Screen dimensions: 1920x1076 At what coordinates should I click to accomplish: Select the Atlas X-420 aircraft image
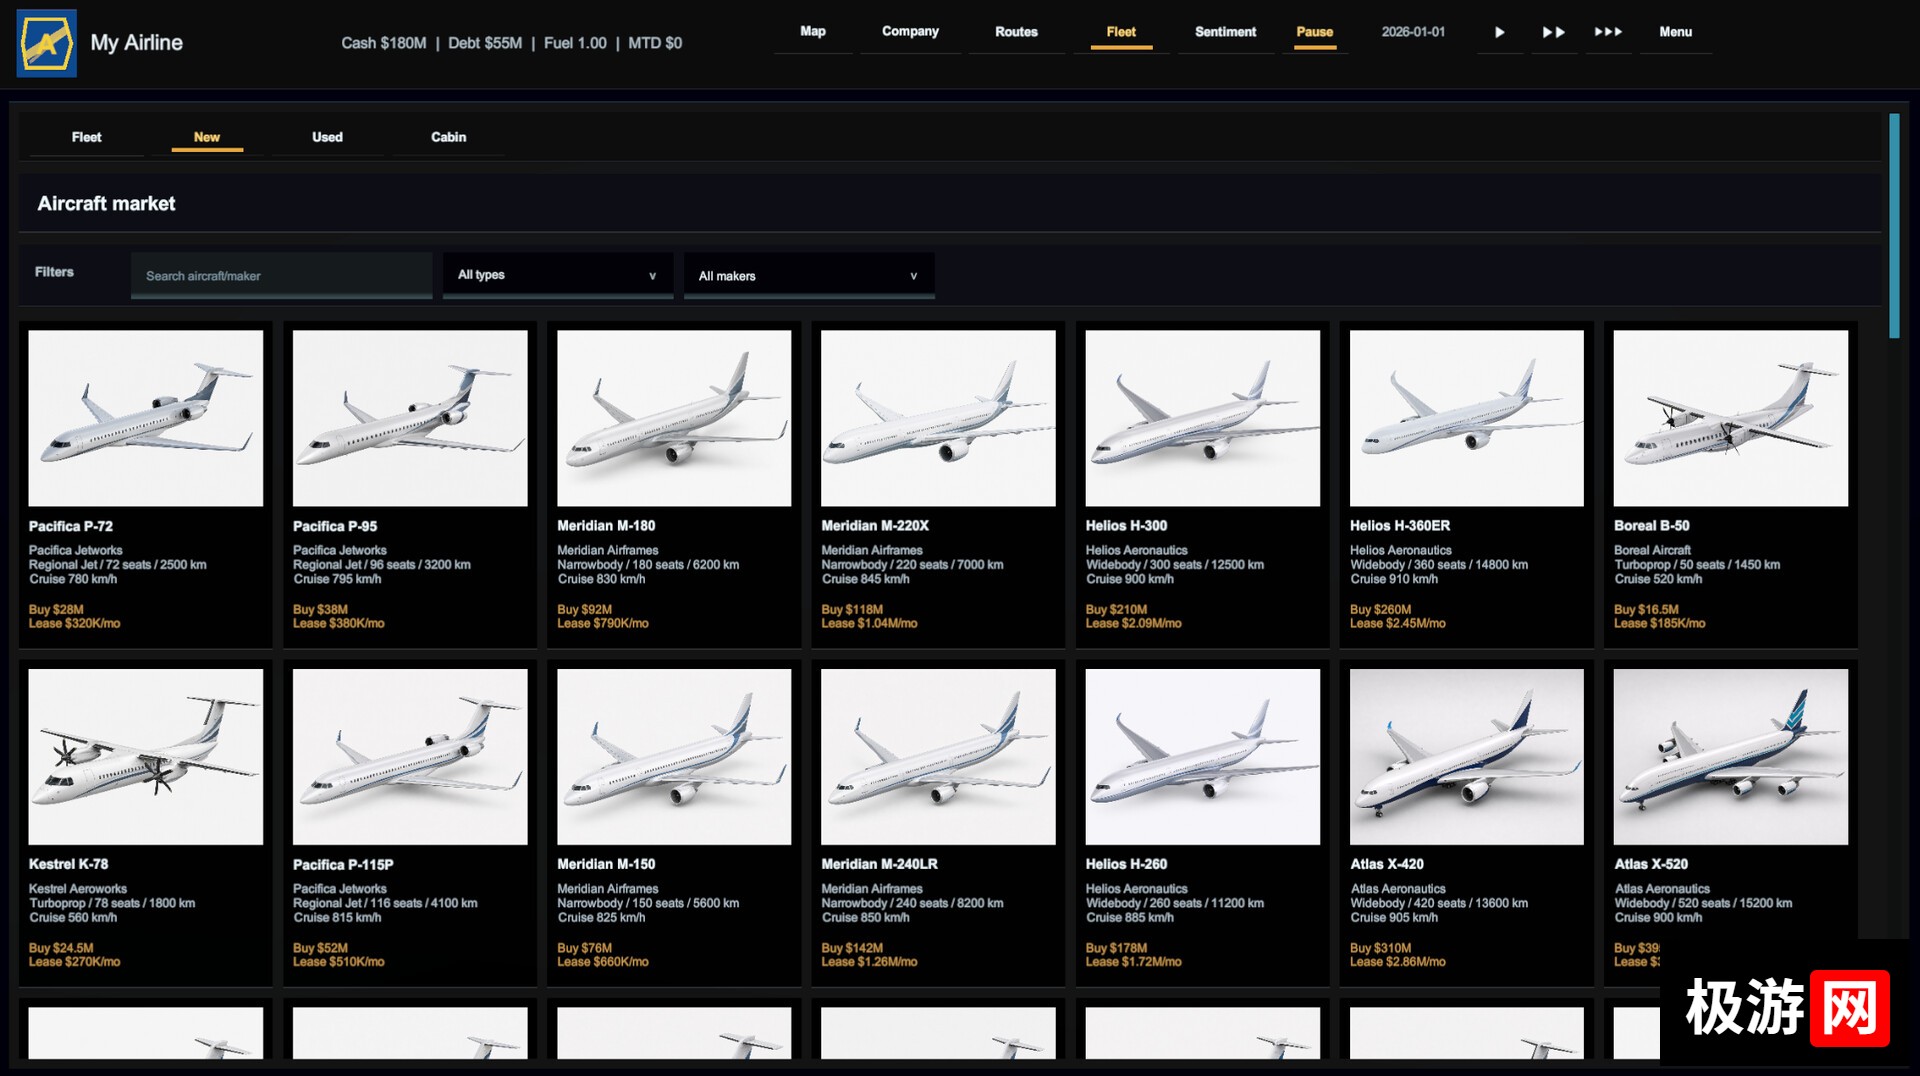coord(1467,757)
